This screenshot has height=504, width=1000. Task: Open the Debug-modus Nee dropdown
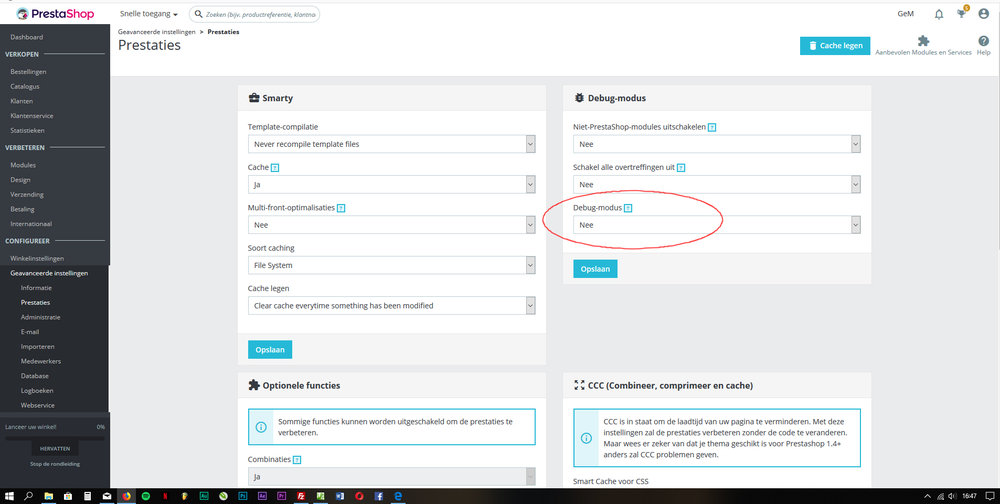click(x=717, y=225)
